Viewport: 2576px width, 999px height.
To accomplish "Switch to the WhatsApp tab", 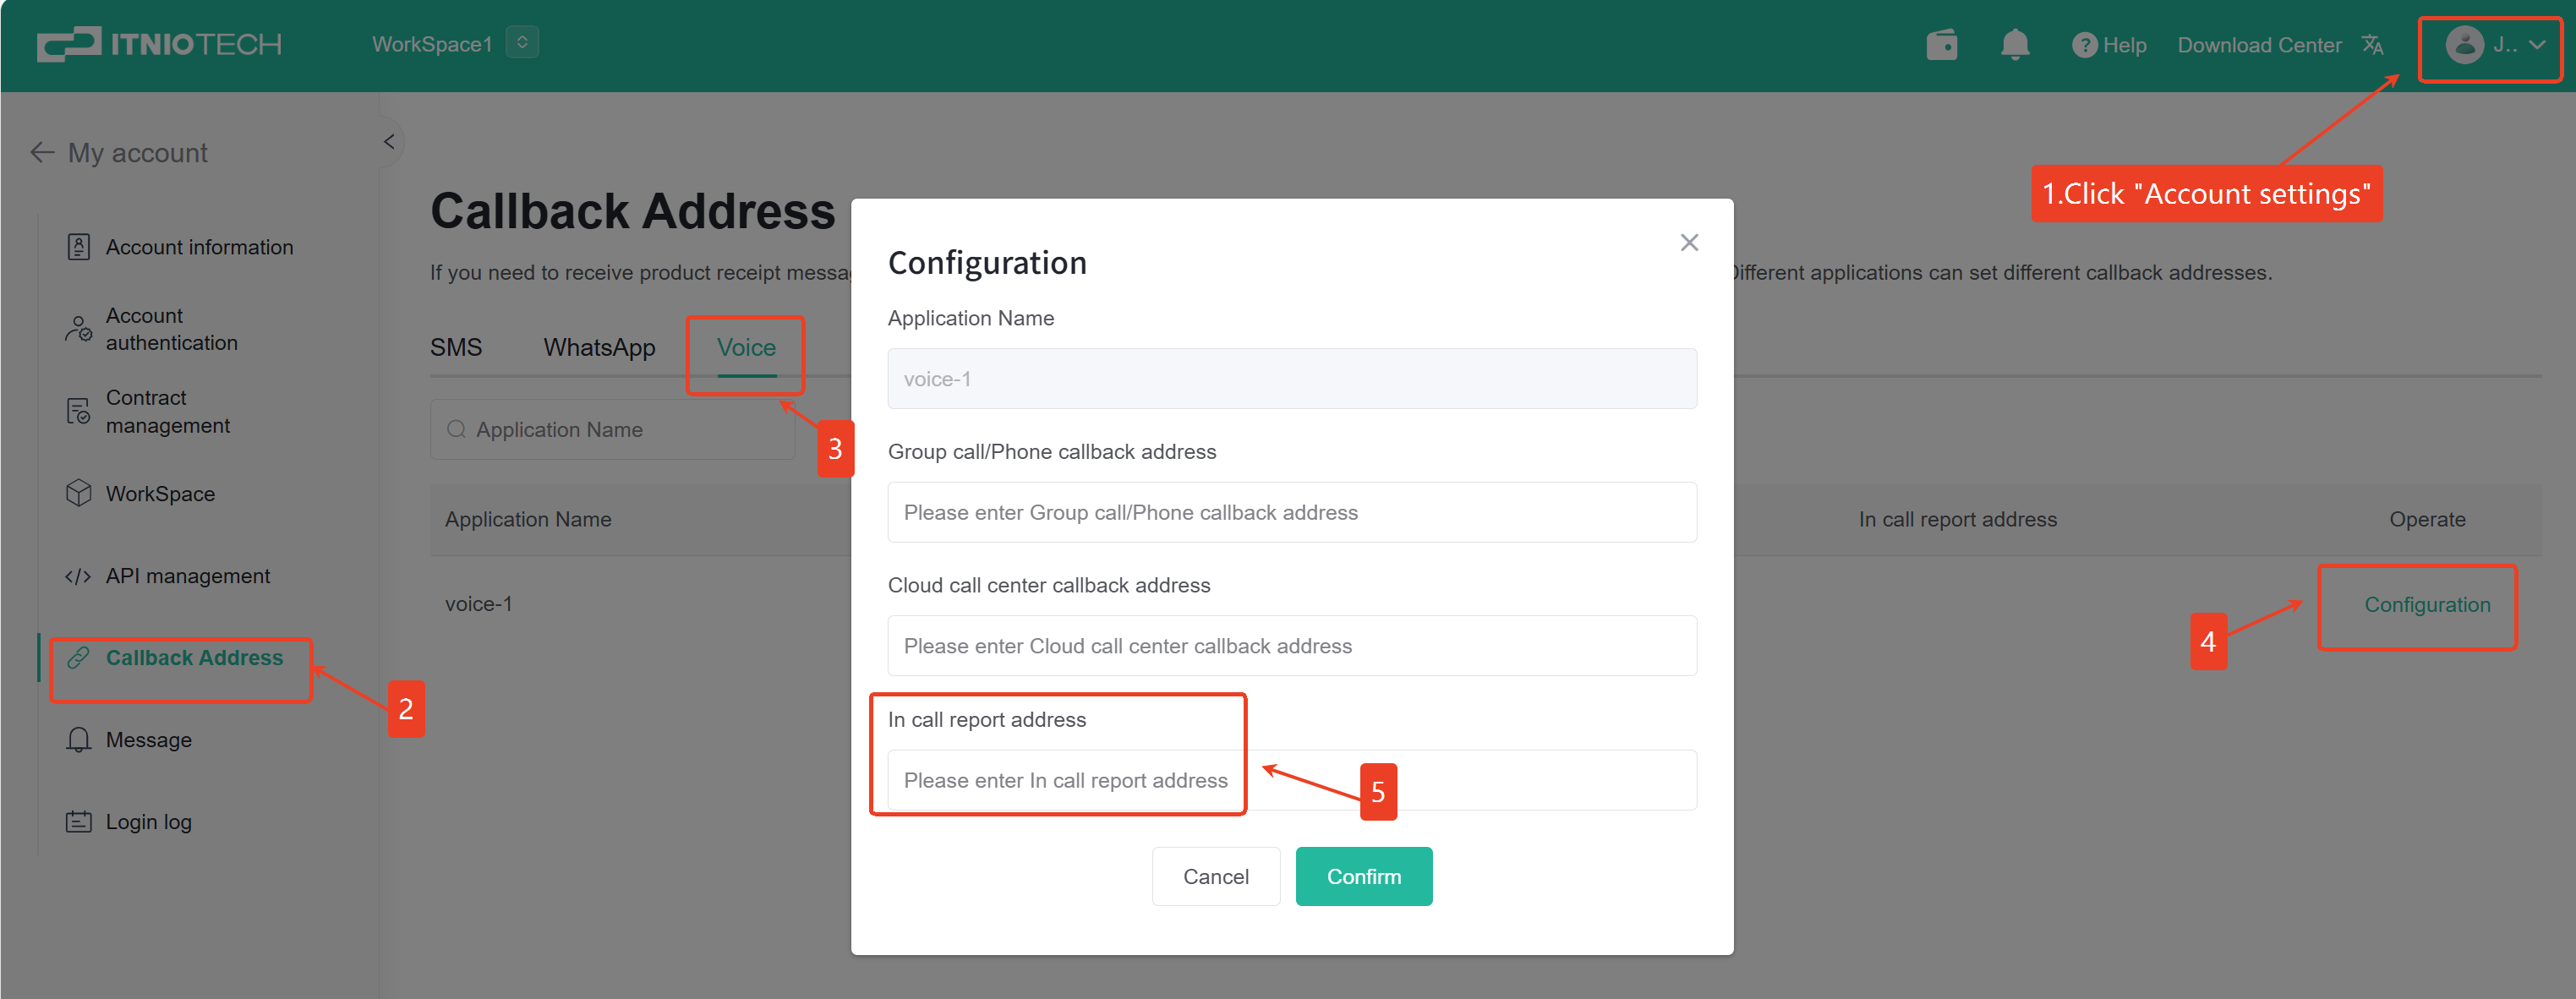I will pyautogui.click(x=599, y=347).
